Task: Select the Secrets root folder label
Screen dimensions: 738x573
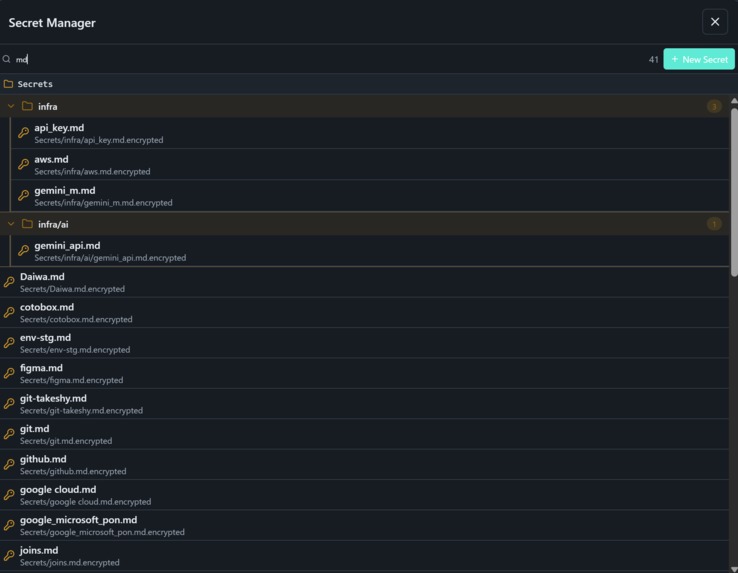Action: coord(35,84)
